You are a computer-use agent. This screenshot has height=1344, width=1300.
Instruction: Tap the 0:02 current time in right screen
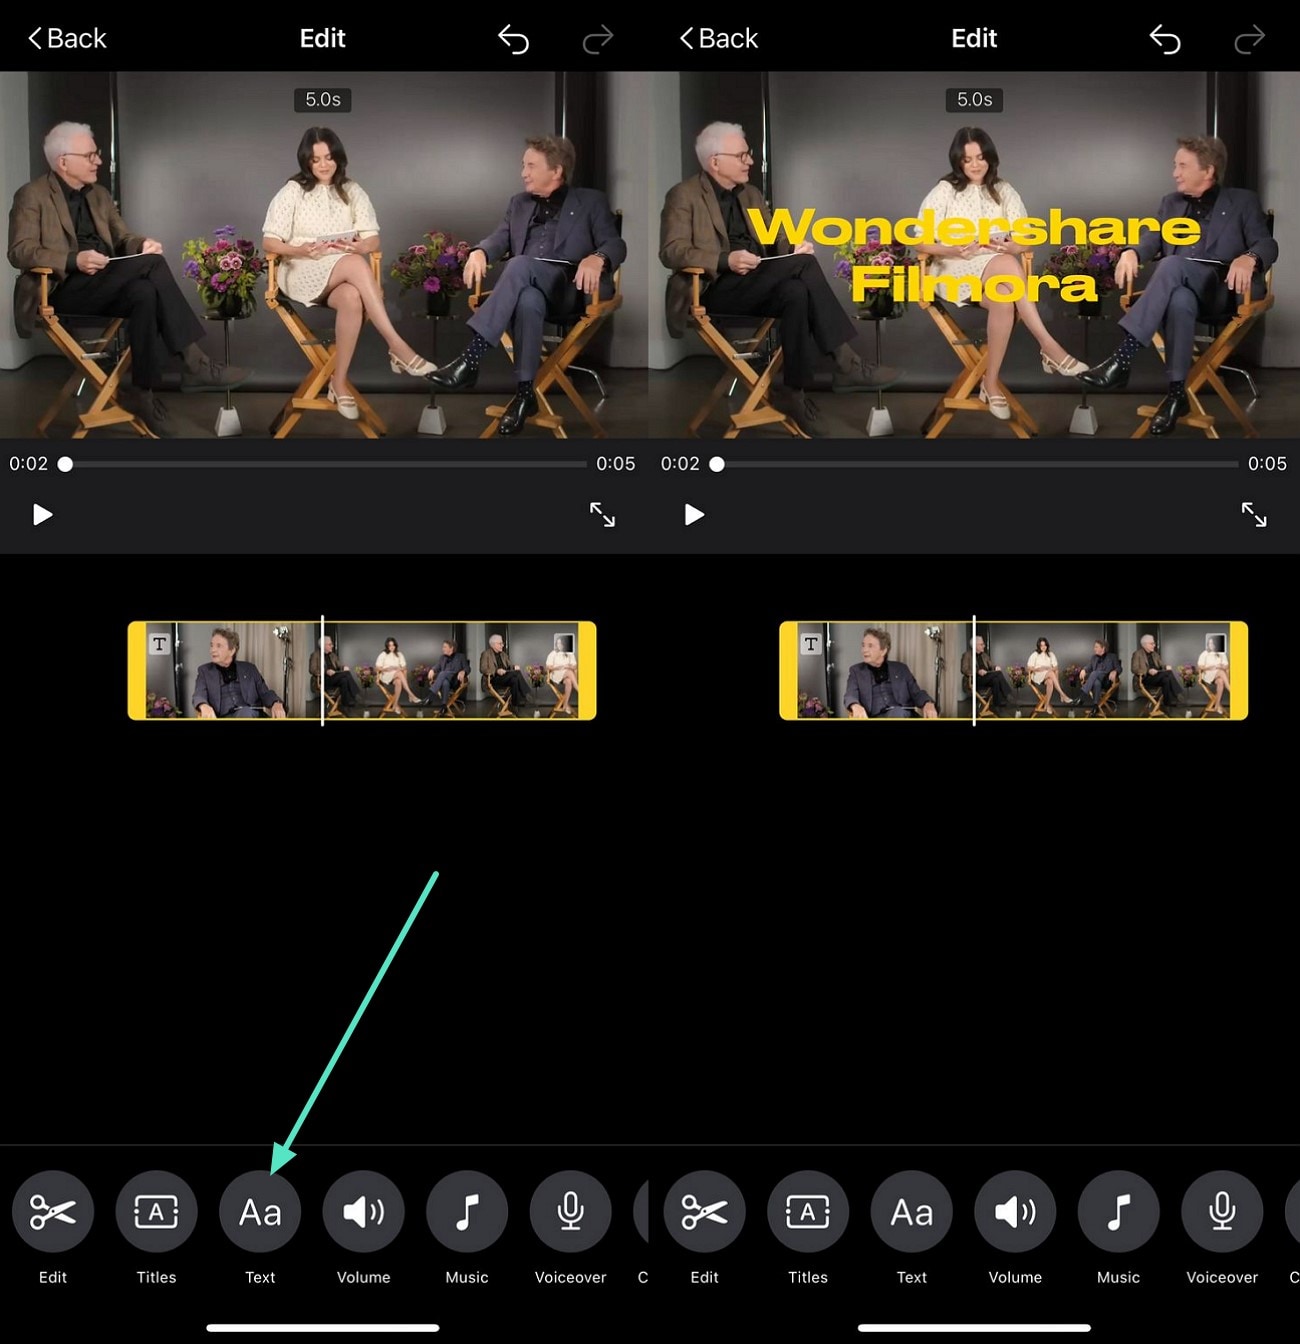pos(680,464)
